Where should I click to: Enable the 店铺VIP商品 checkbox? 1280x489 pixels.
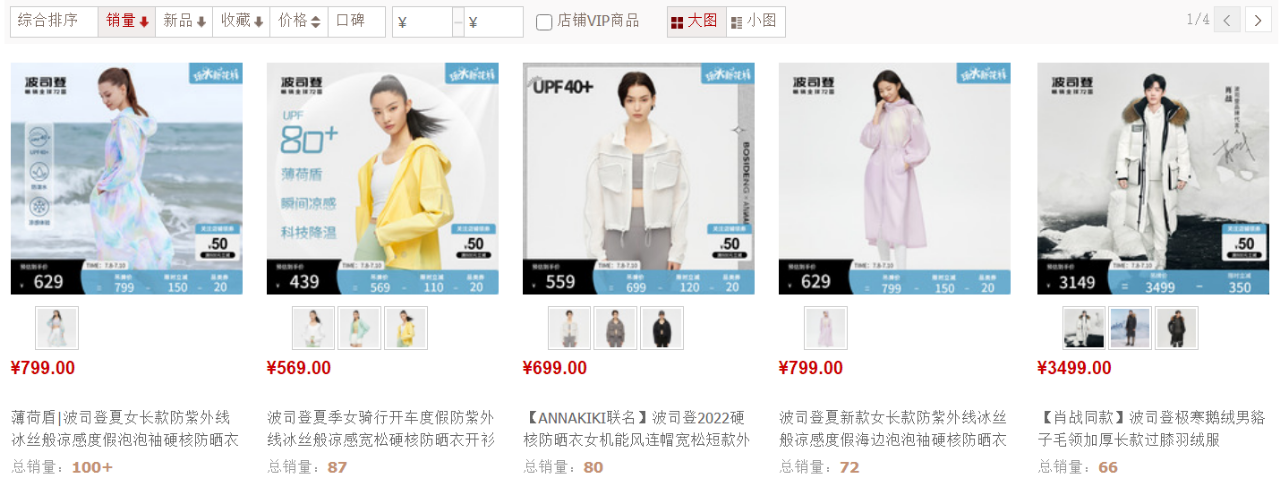pyautogui.click(x=544, y=22)
